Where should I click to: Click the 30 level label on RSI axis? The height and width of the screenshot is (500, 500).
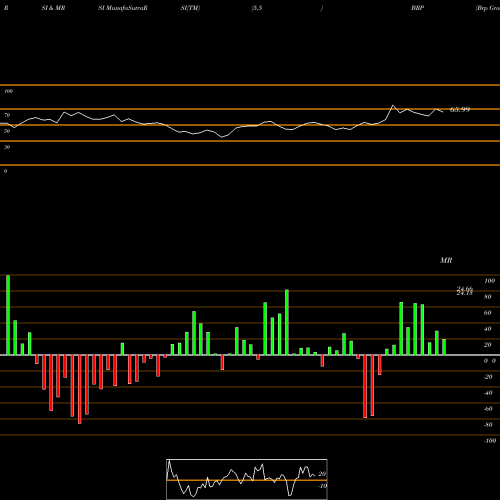pos(7,147)
